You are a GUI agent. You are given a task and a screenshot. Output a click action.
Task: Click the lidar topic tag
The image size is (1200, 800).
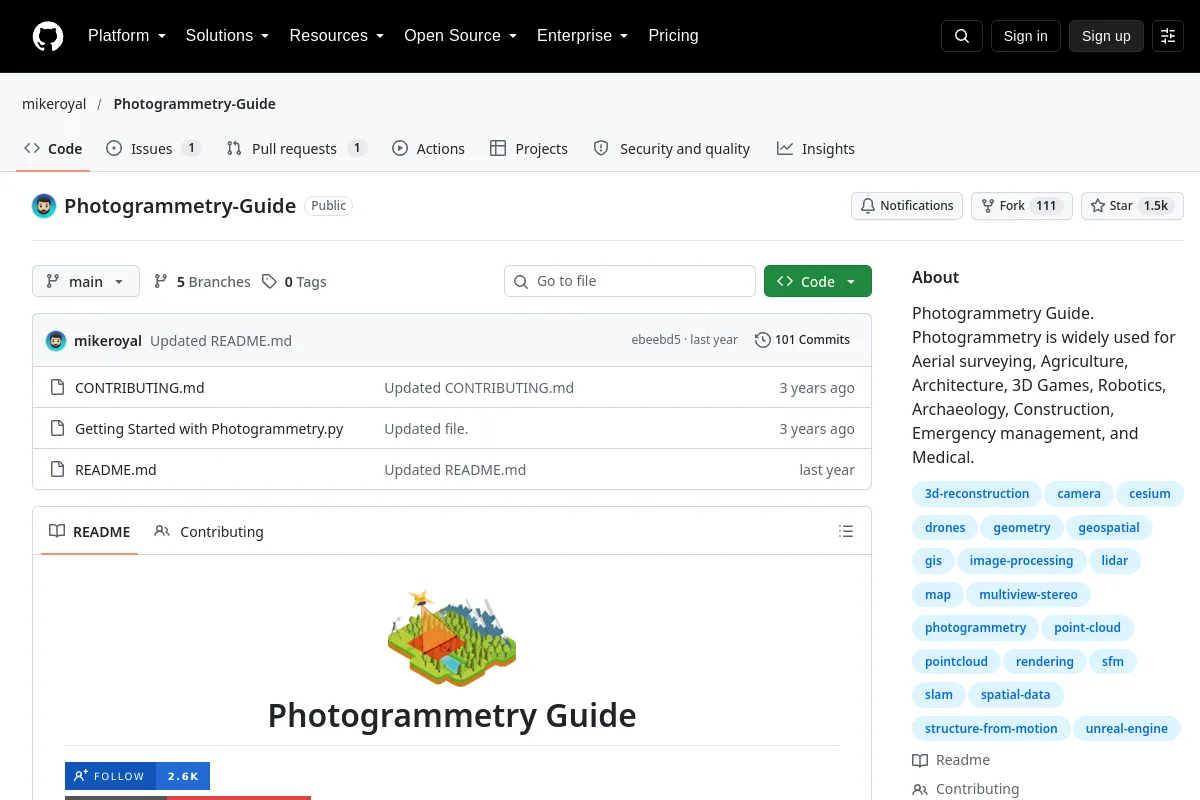(1115, 561)
